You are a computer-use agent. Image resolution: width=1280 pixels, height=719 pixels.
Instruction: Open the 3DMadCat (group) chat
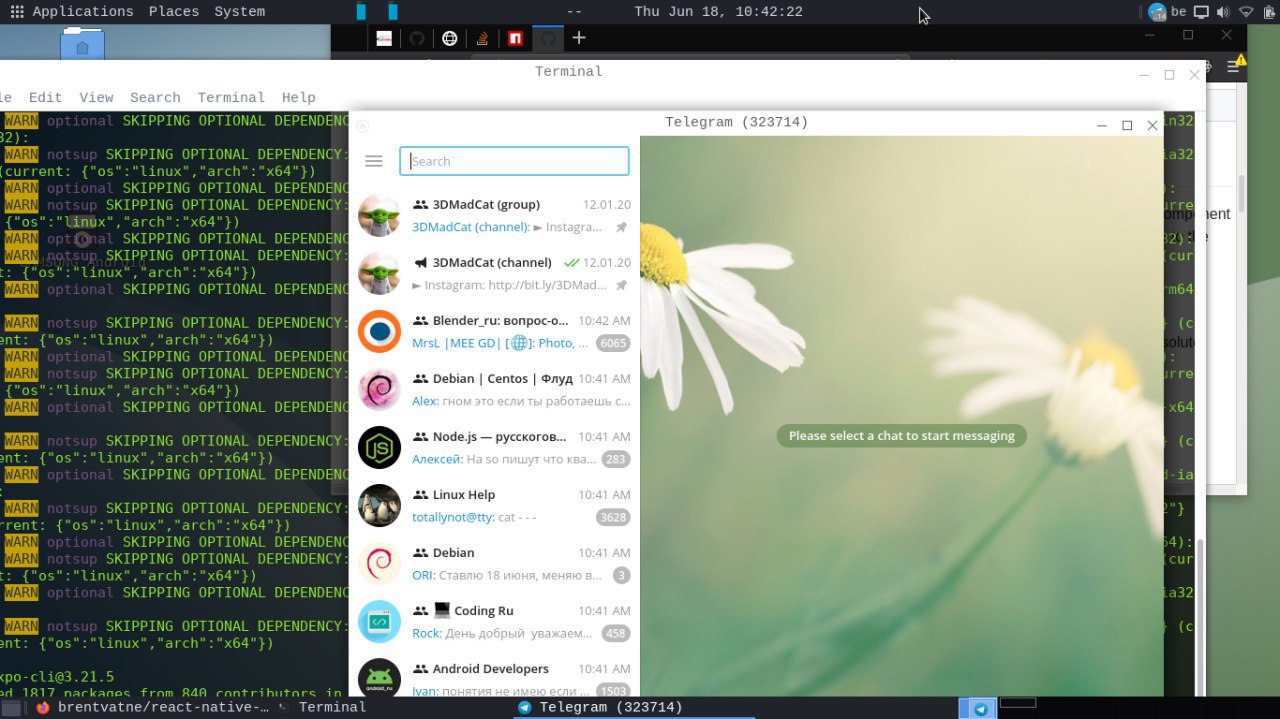pos(494,215)
